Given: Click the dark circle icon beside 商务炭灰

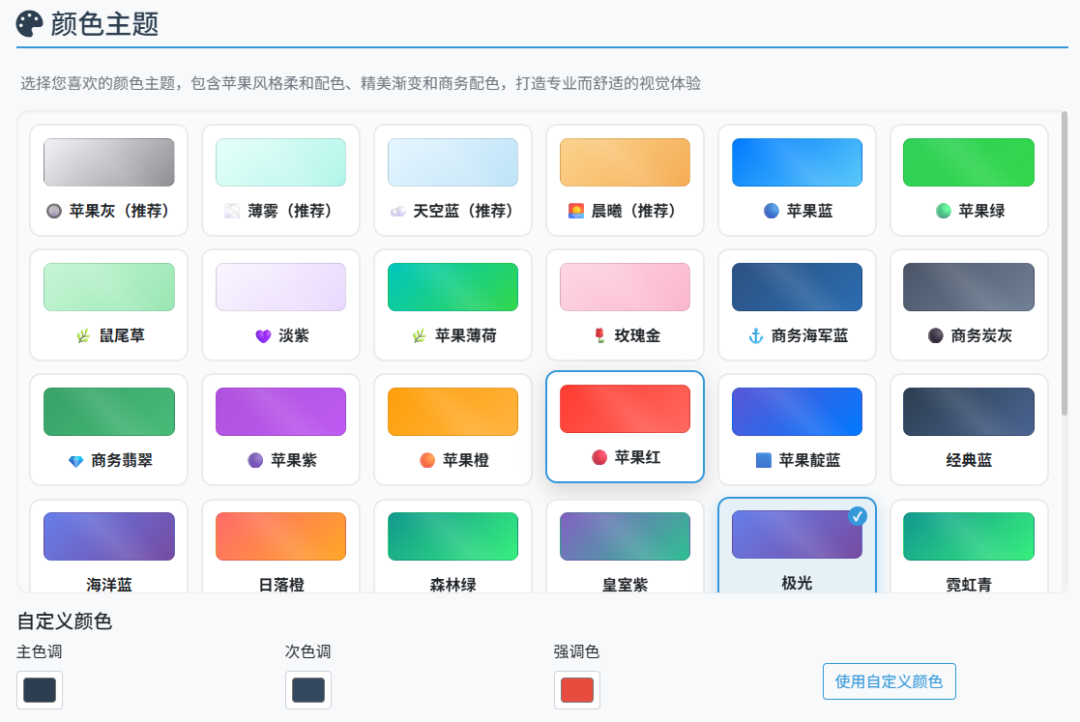Looking at the screenshot, I should pyautogui.click(x=935, y=336).
